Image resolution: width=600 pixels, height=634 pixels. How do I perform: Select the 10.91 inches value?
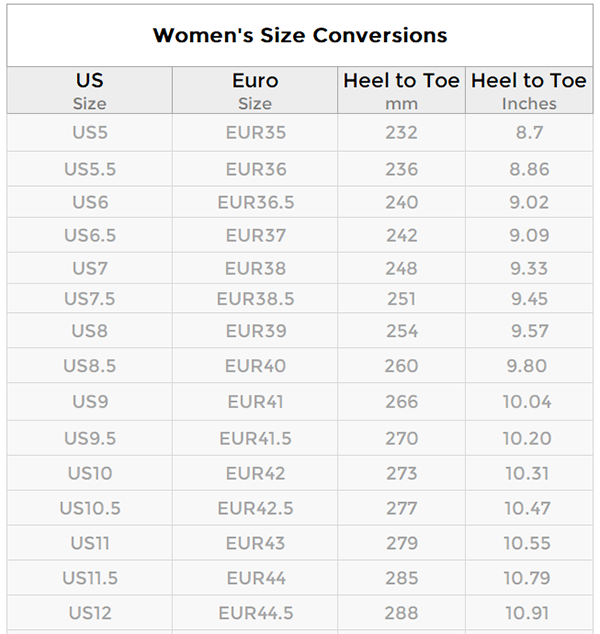pyautogui.click(x=529, y=612)
